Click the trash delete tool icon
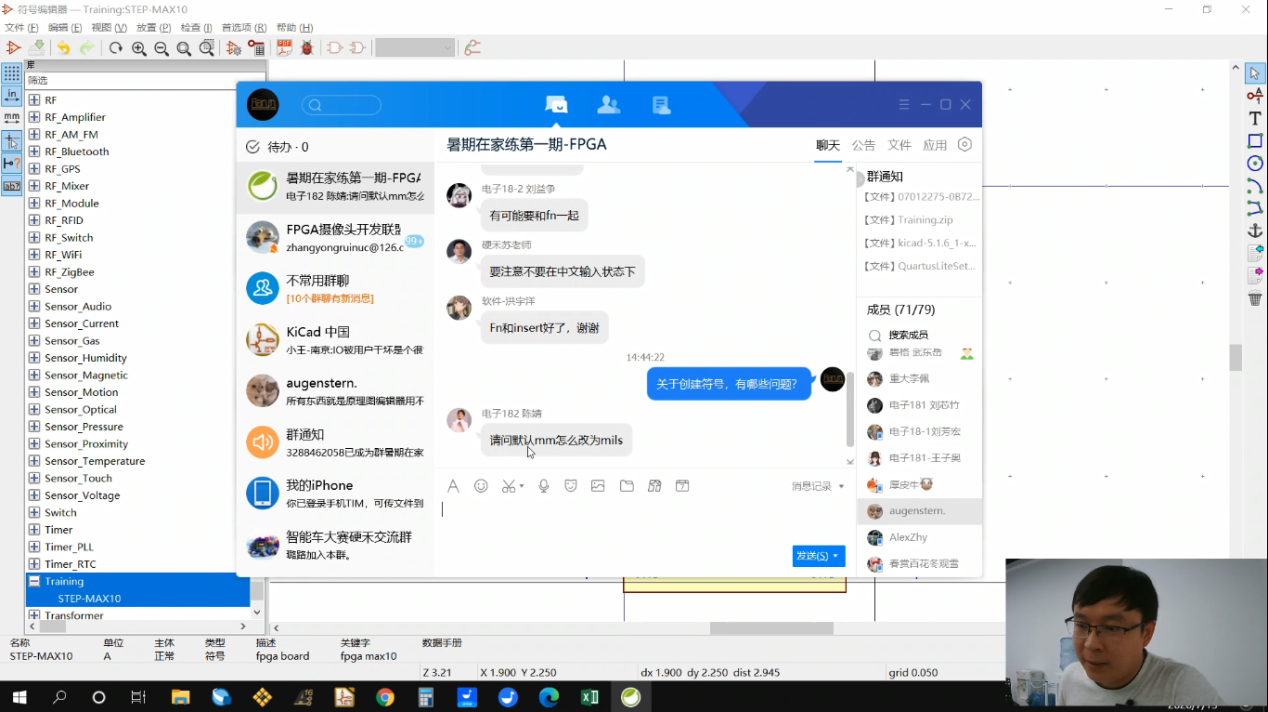The height and width of the screenshot is (712, 1268). (x=1255, y=298)
